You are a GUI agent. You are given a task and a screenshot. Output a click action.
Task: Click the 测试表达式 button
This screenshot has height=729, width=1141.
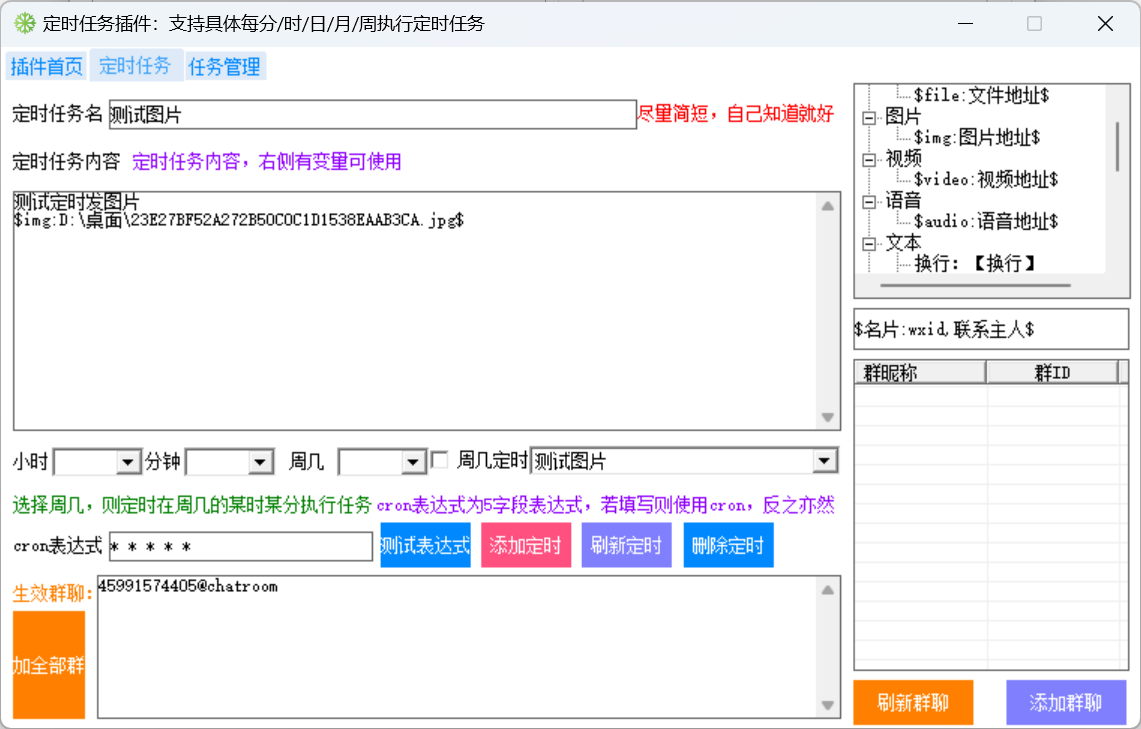tap(425, 546)
